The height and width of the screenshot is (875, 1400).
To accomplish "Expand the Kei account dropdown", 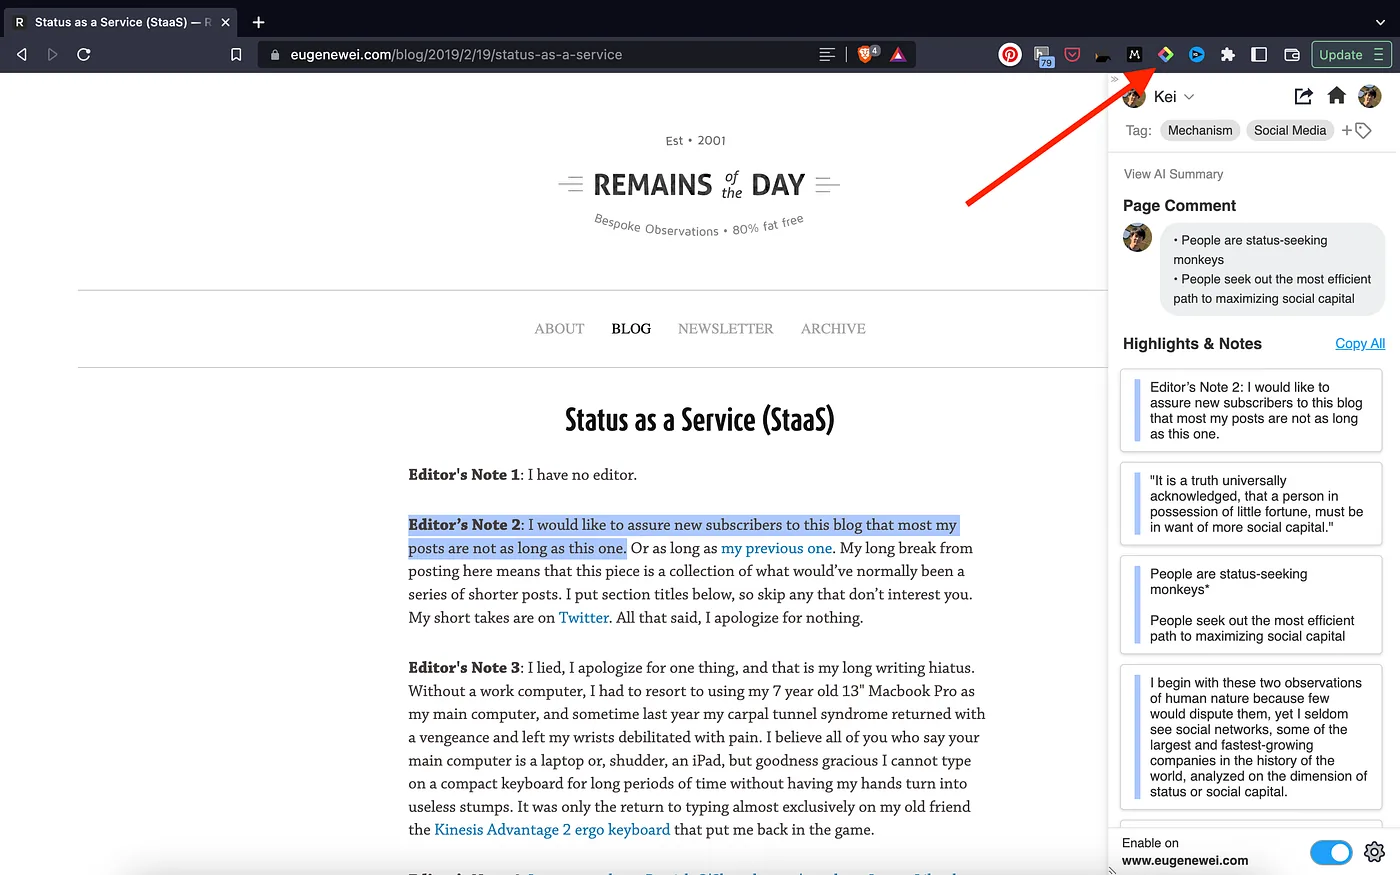I will point(1174,97).
